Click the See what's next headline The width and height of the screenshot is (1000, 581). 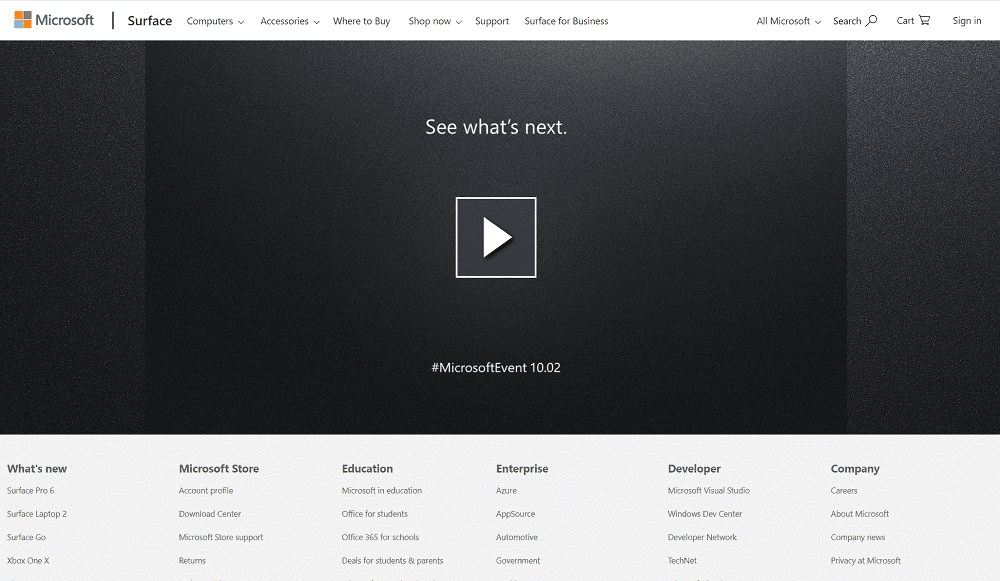(496, 127)
